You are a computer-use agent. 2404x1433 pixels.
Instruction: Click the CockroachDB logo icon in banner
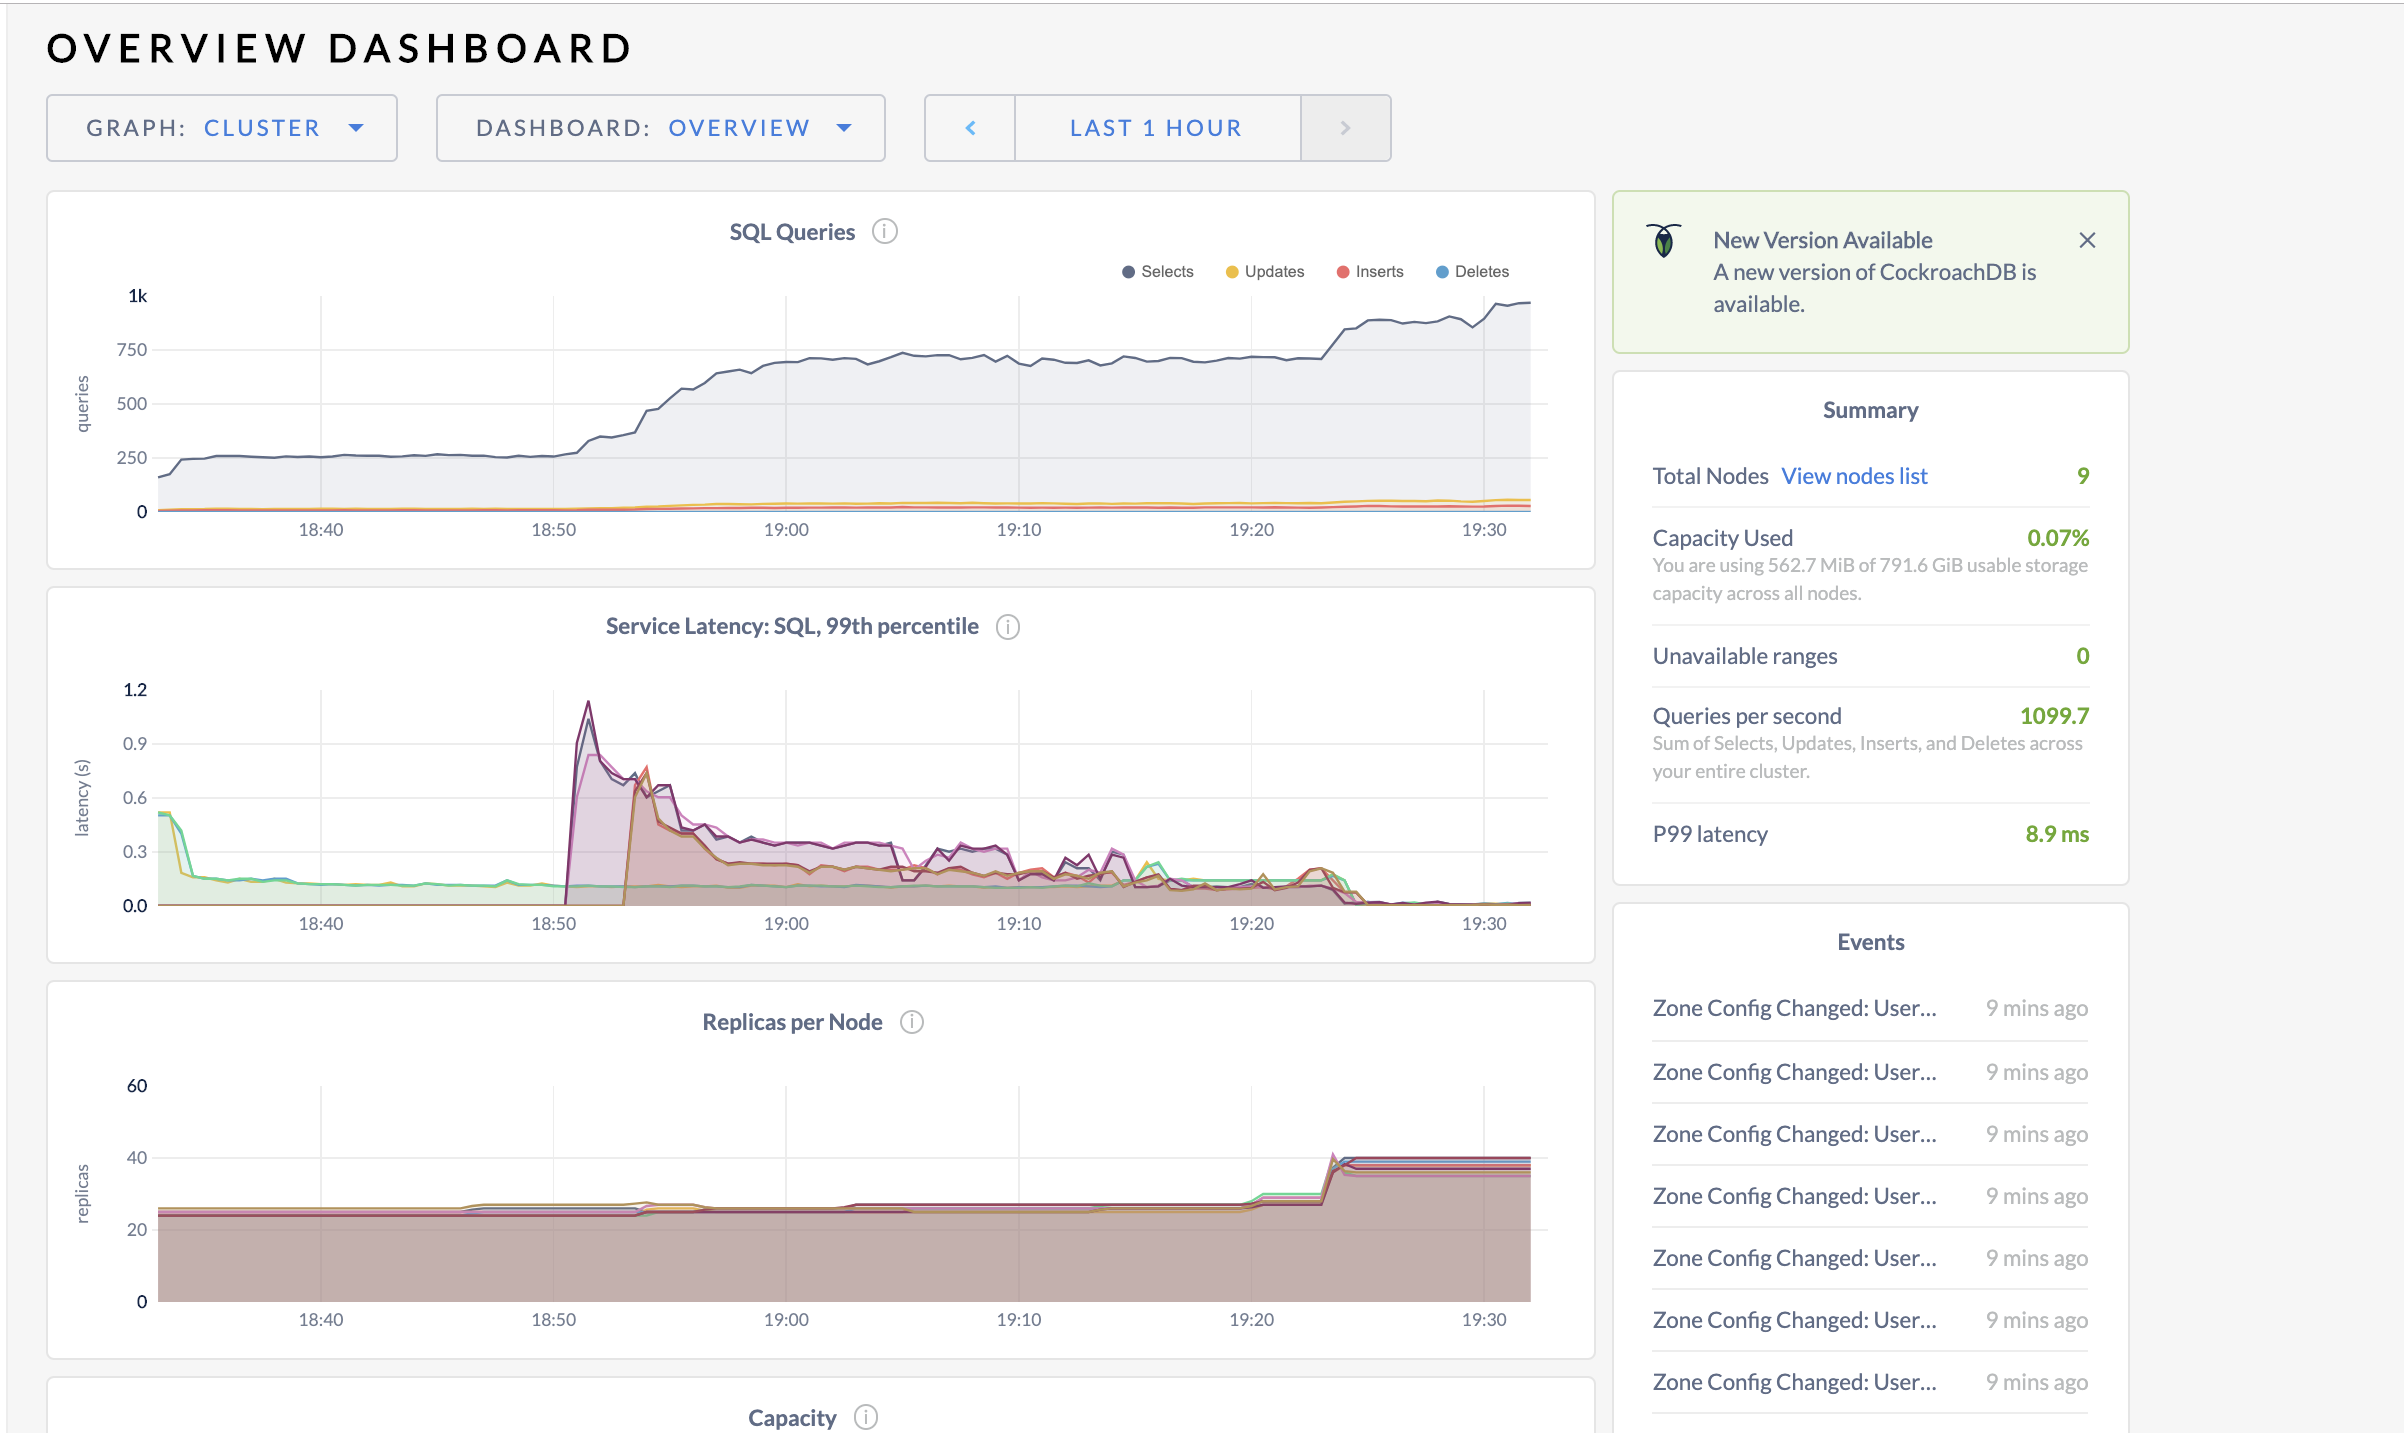pos(1664,241)
